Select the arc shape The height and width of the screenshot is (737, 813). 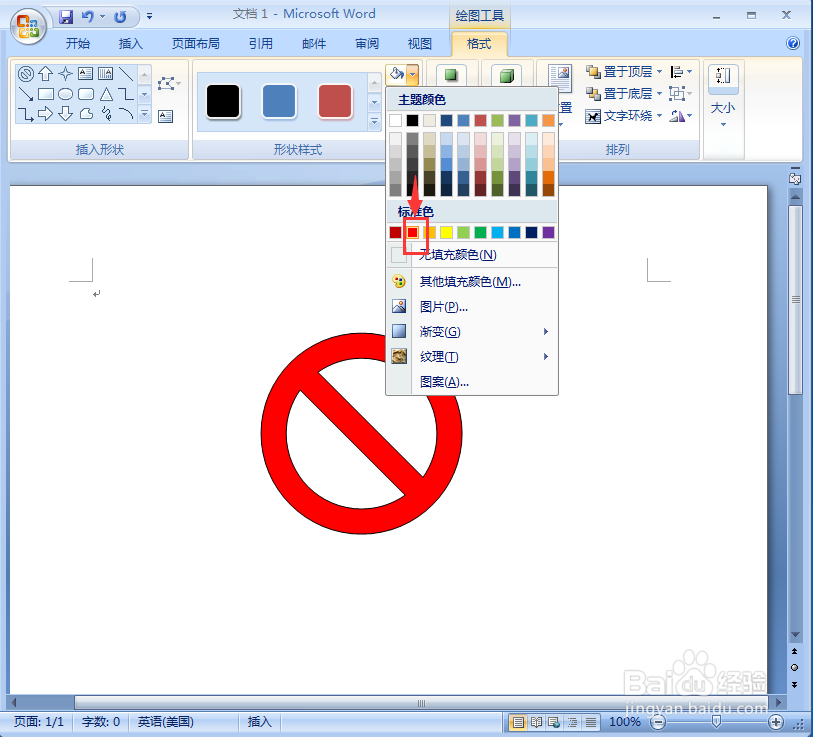coord(125,114)
